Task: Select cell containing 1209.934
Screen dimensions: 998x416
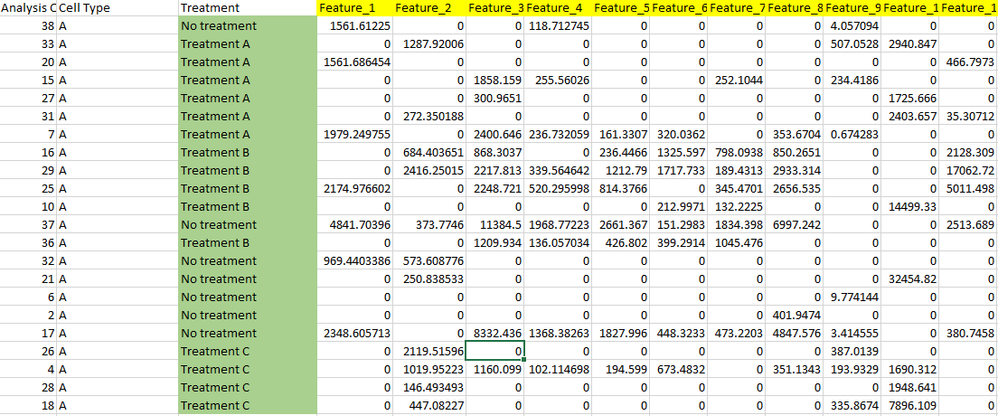Action: [x=495, y=243]
